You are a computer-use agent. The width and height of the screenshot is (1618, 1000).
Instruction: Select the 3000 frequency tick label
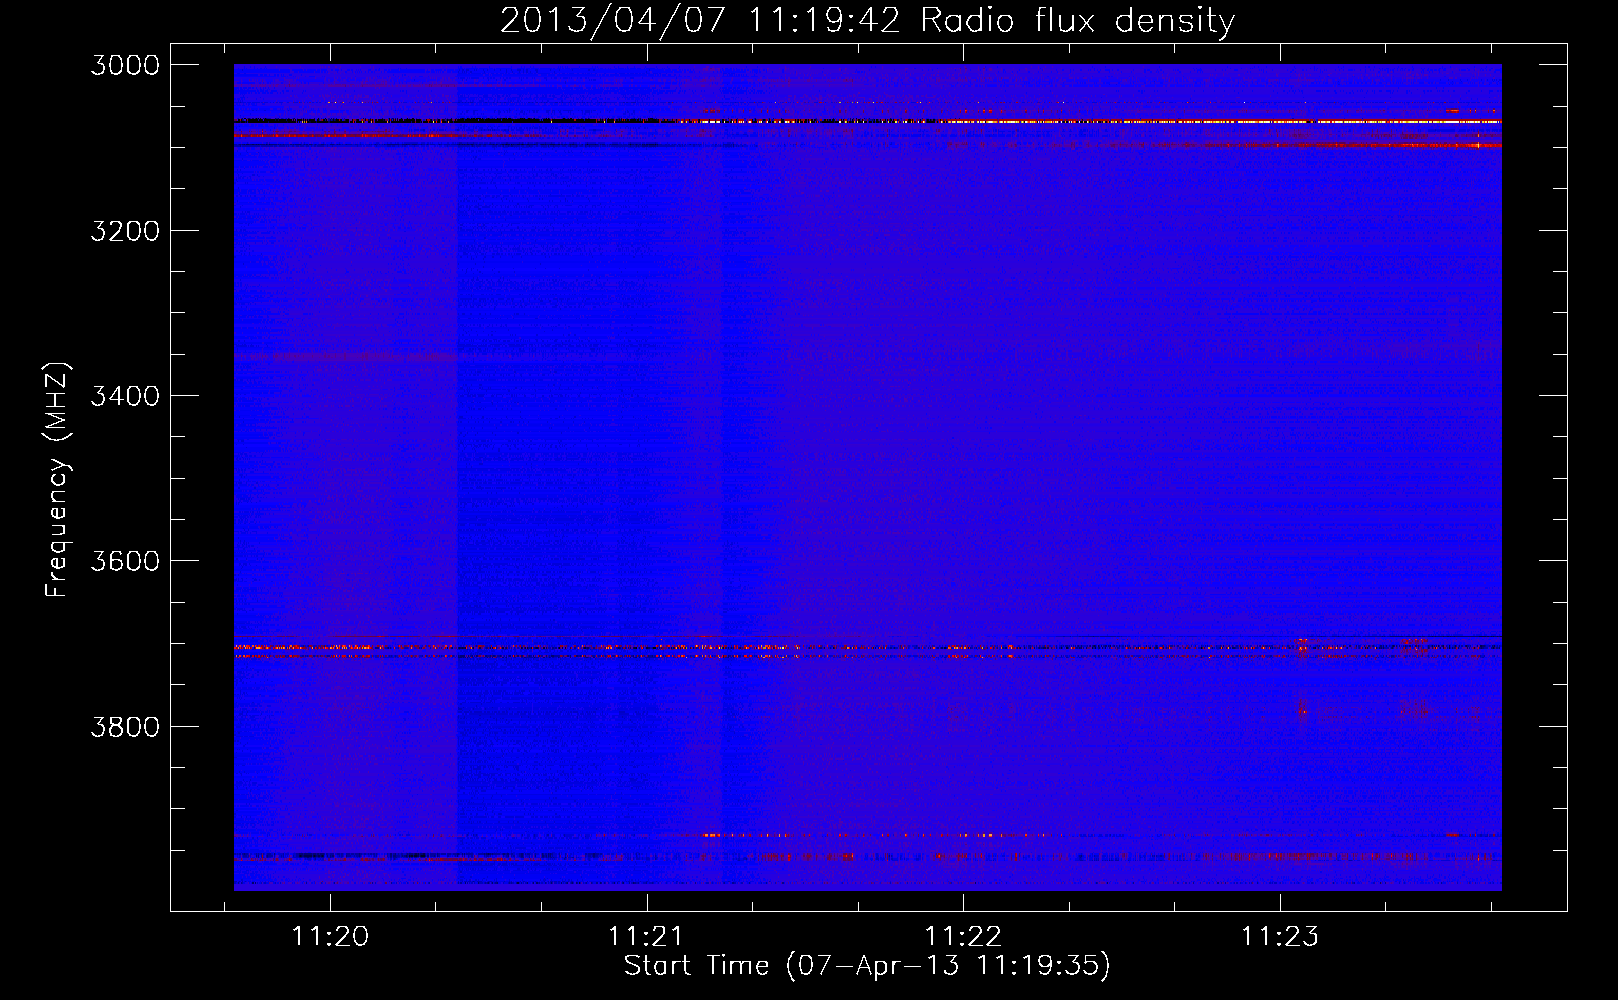(125, 65)
